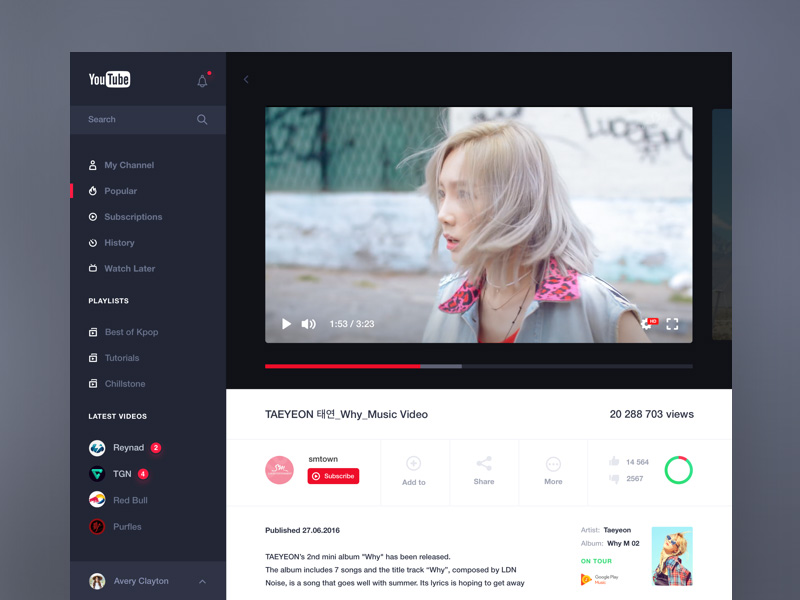Click the search magnifier icon
This screenshot has height=600, width=800.
point(202,119)
